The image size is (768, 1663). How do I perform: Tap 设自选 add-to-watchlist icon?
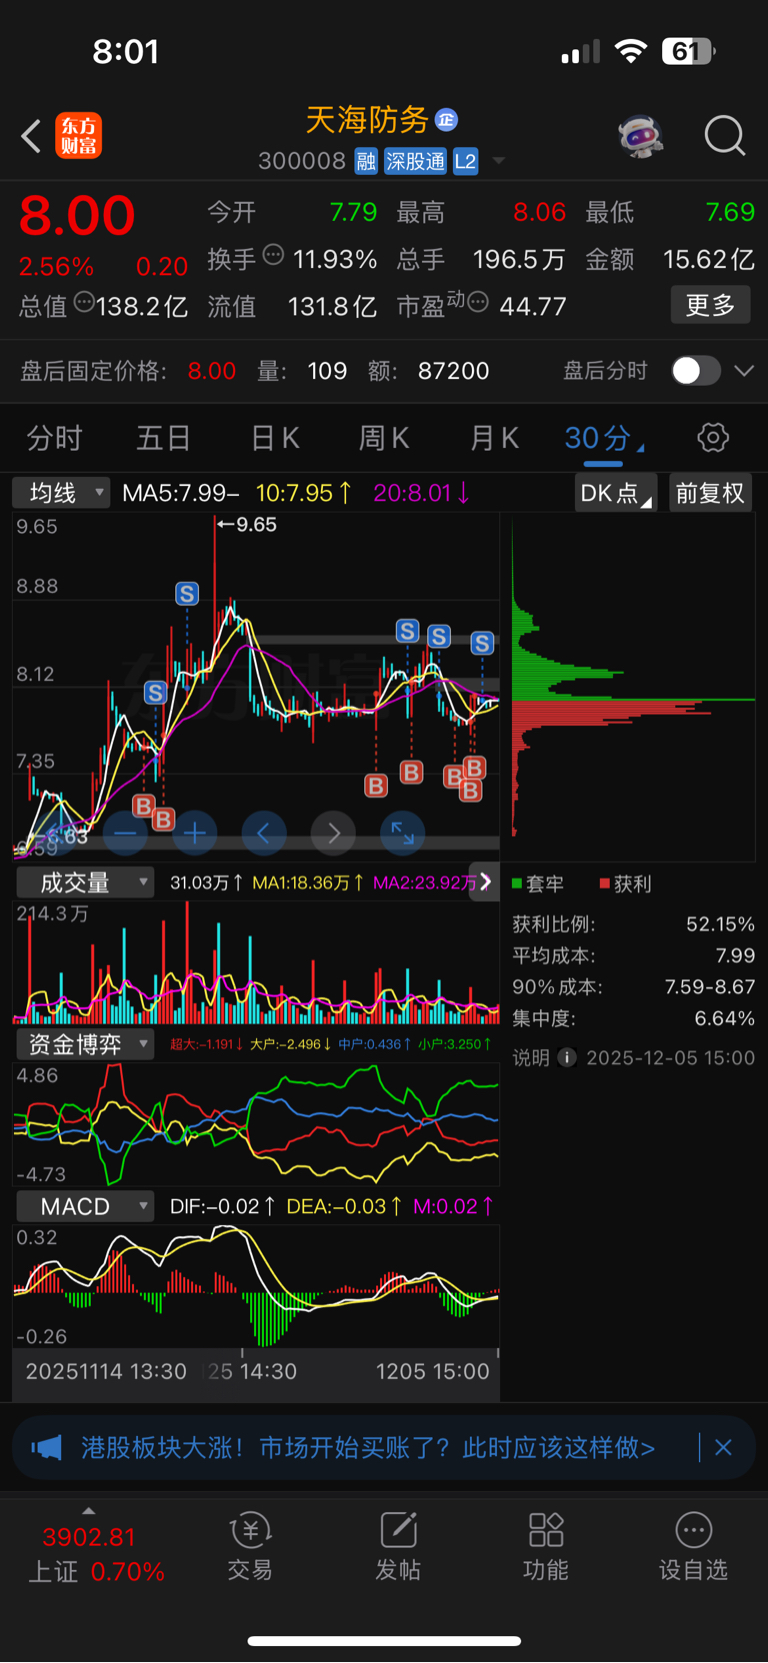tap(693, 1547)
